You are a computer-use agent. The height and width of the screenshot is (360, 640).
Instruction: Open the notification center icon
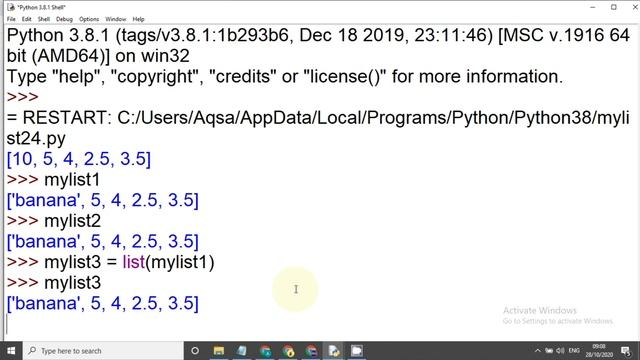626,351
